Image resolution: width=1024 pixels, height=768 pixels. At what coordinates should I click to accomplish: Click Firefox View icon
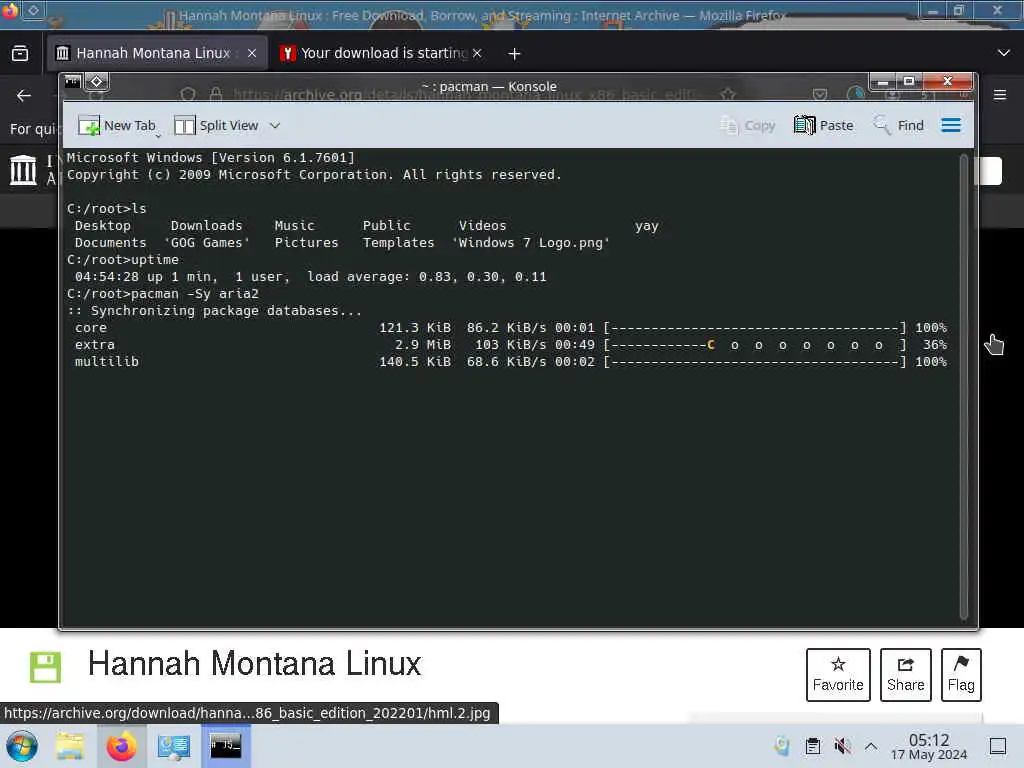point(20,53)
